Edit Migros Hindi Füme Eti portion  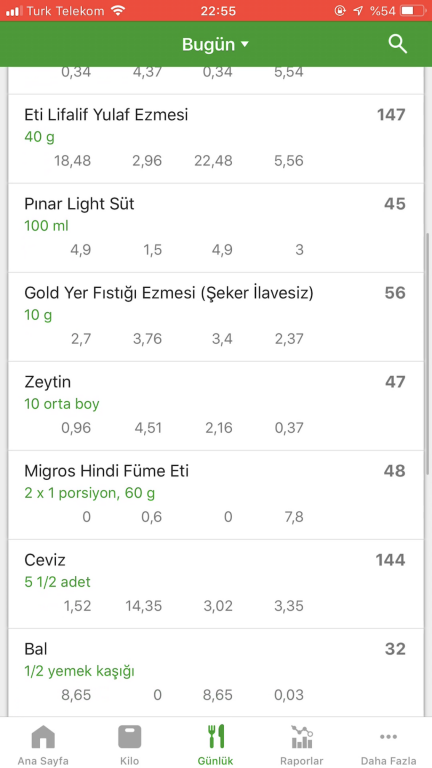90,493
